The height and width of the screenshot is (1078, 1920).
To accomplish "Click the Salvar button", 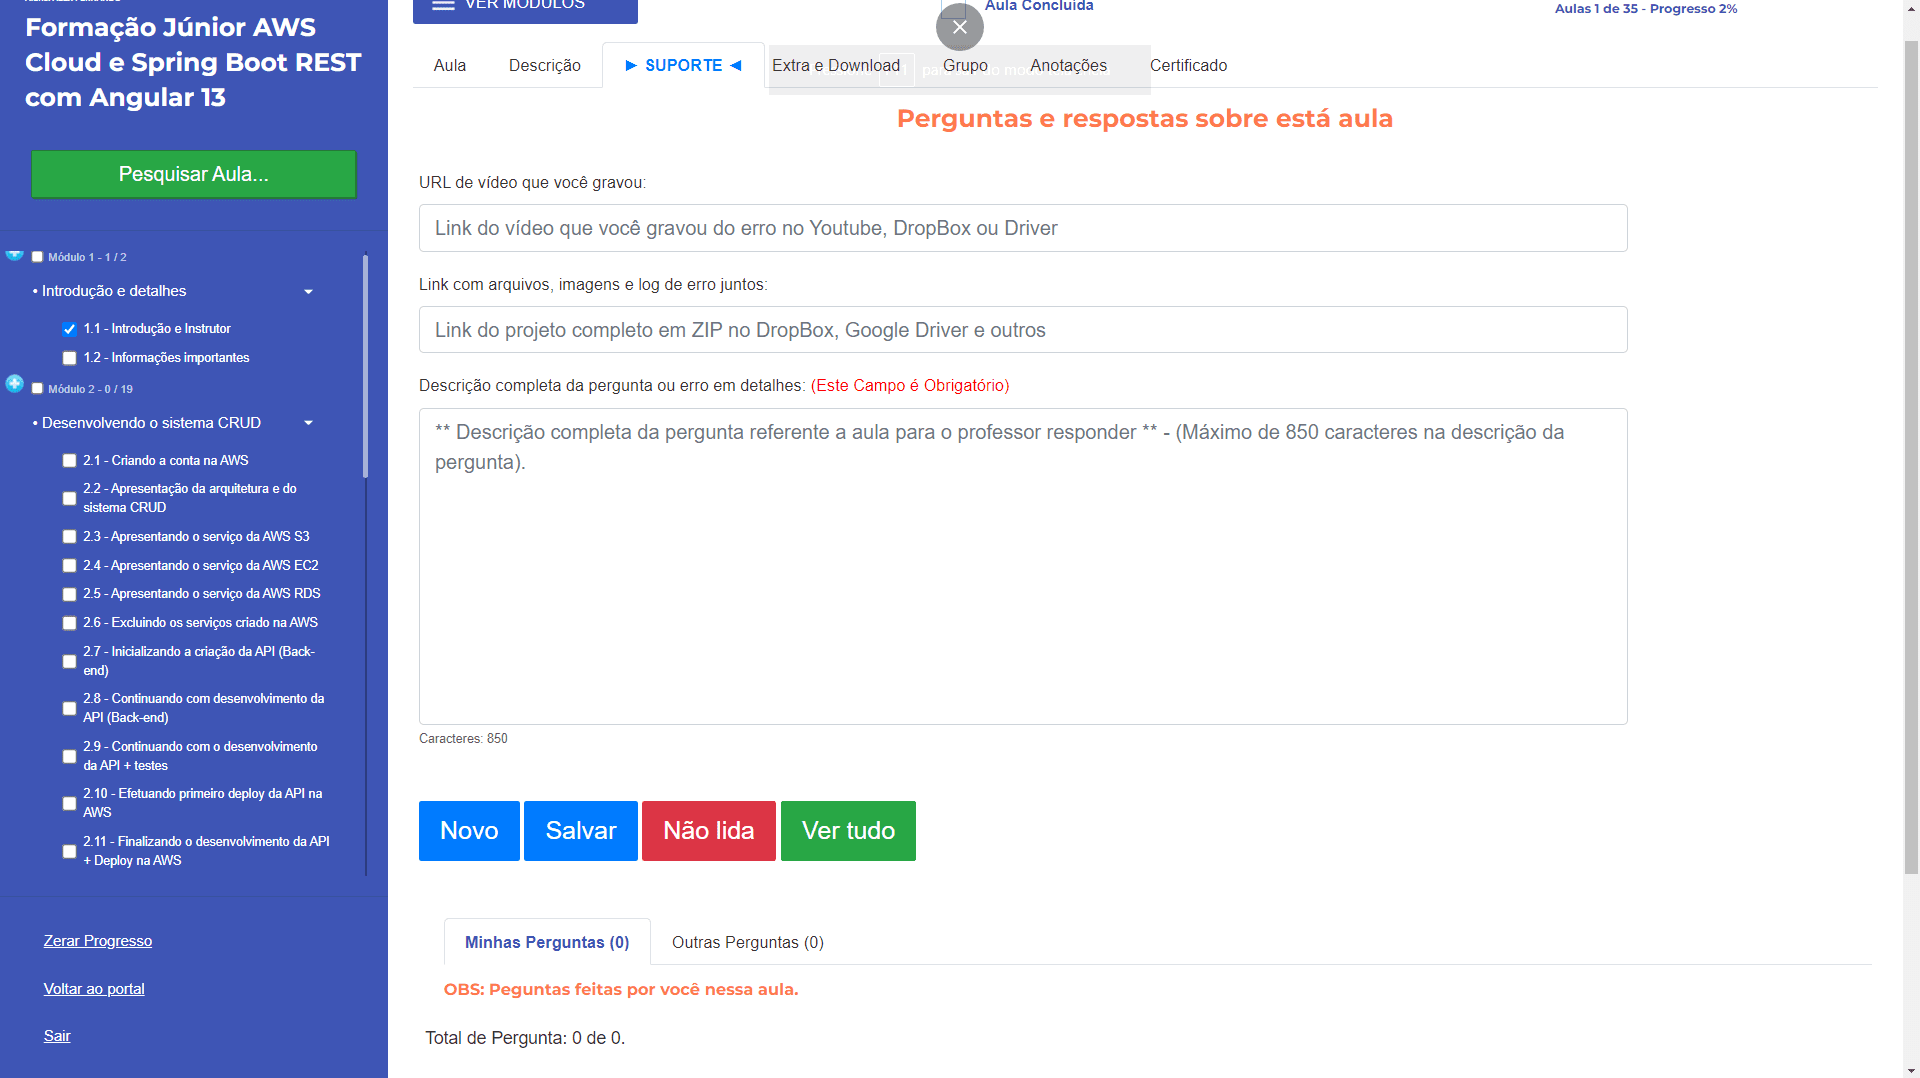I will tap(580, 830).
